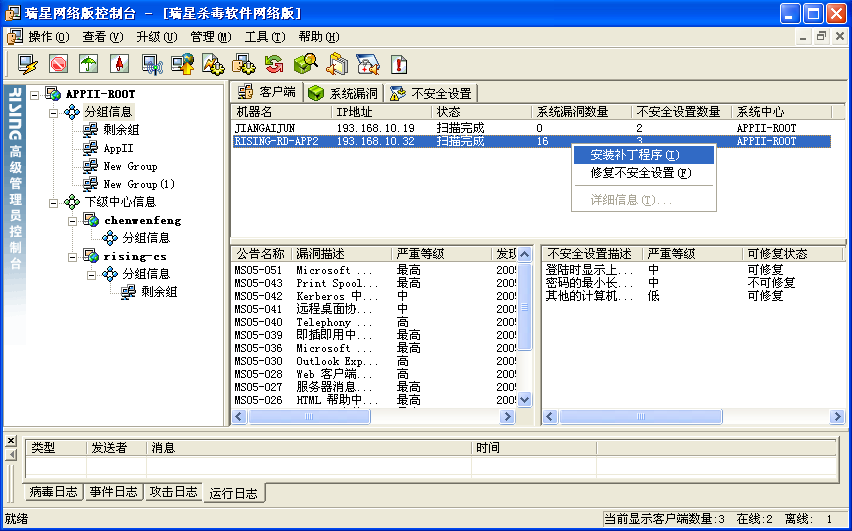Sort by 可修复状态 column header
The image size is (852, 531).
(x=792, y=254)
